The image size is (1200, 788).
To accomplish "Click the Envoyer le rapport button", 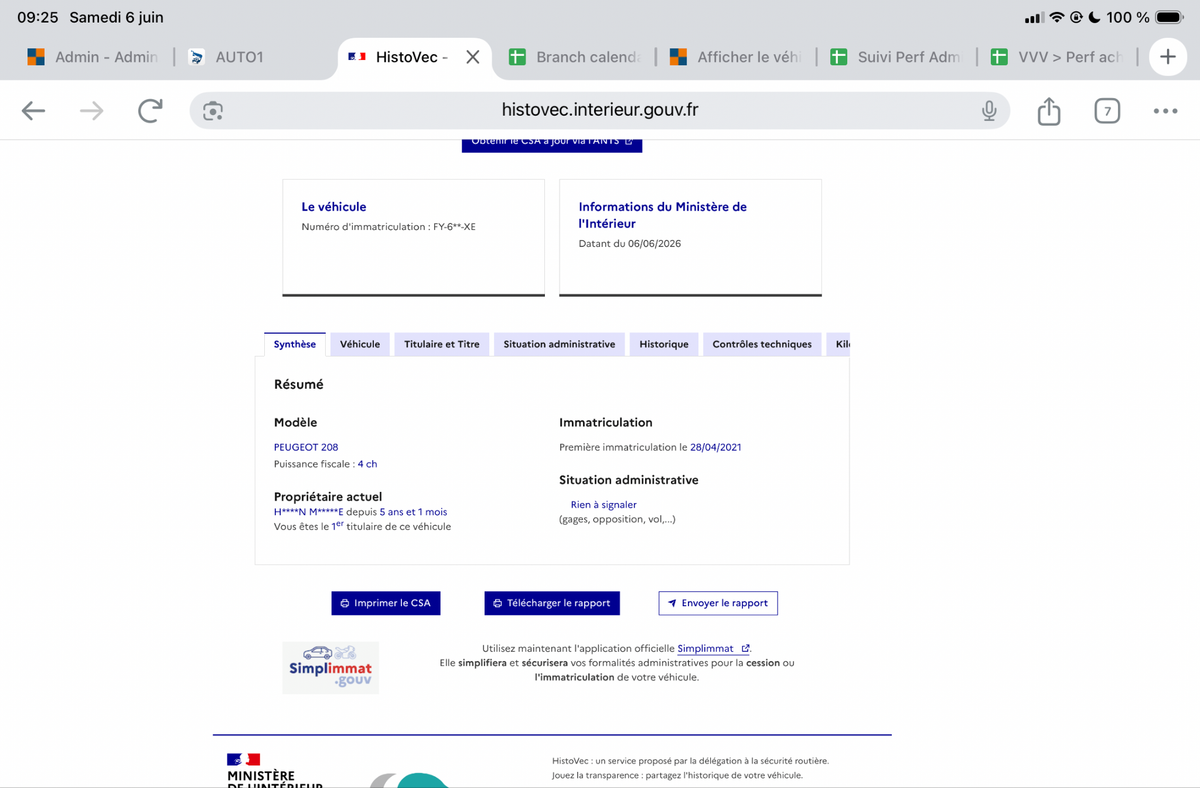I will point(718,603).
